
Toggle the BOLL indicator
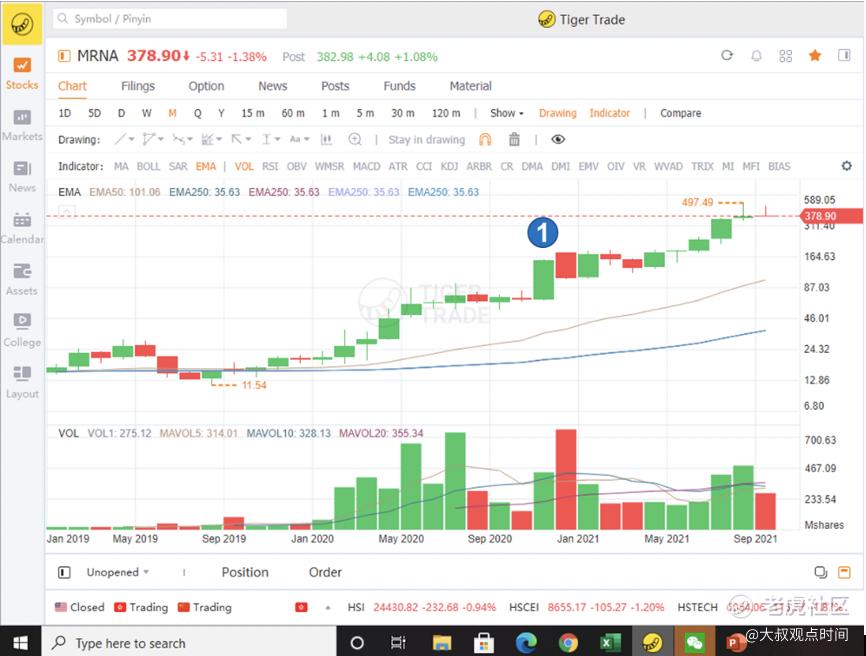[x=148, y=166]
